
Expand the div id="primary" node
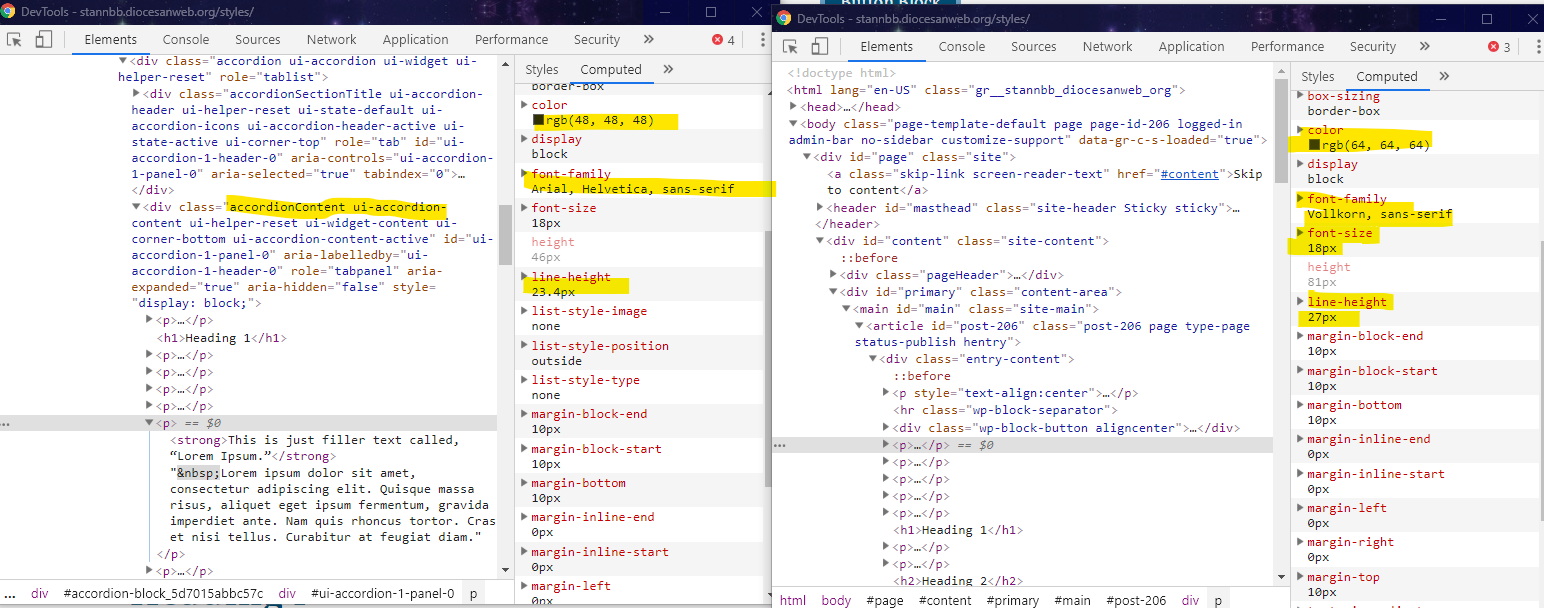pos(832,292)
